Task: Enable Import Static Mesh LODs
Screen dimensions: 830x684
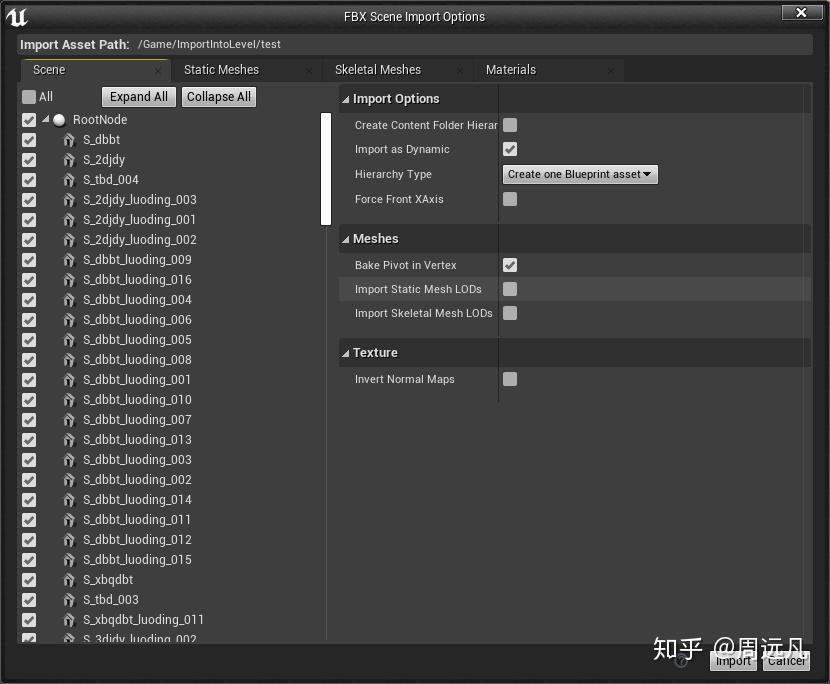Action: click(510, 289)
